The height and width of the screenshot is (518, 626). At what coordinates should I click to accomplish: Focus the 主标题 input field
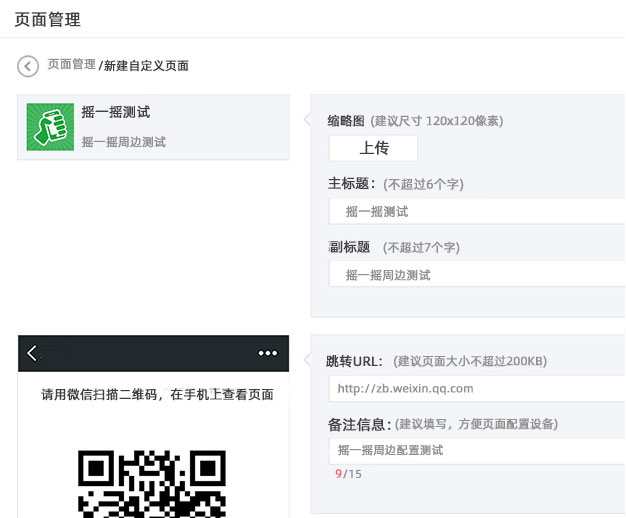click(477, 211)
